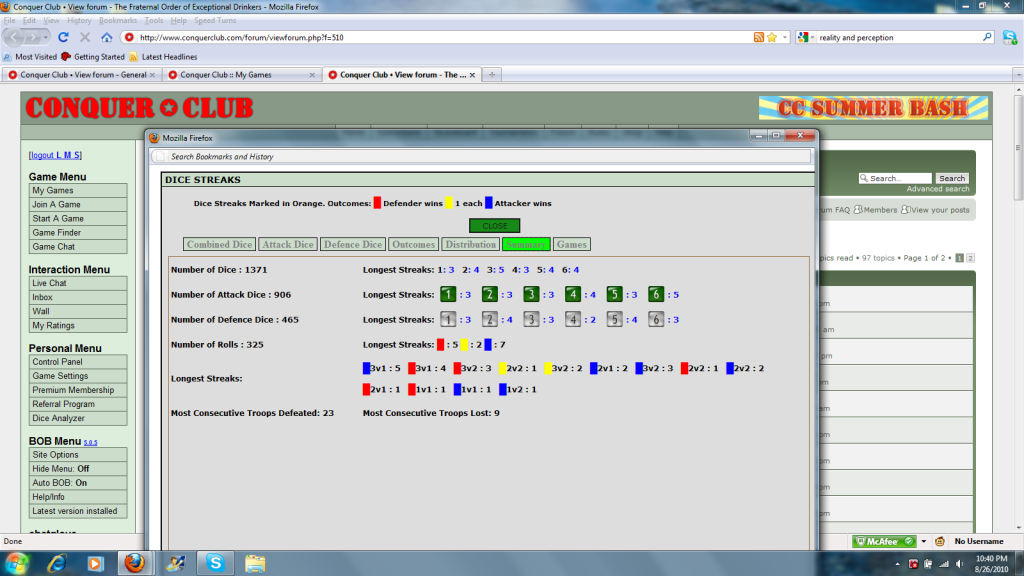
Task: Click yellow 1 each legend swatch
Action: 449,203
